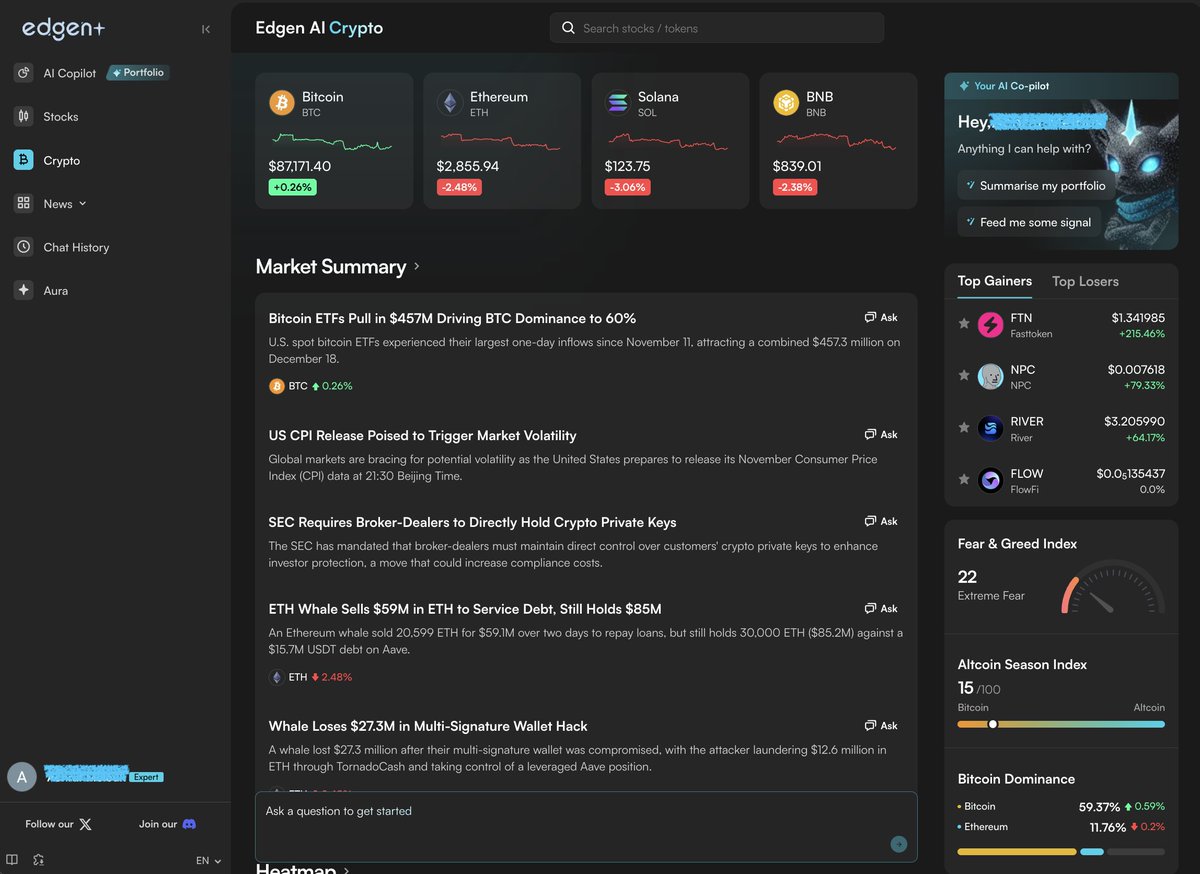1200x874 pixels.
Task: Open headline Whale Loses $27.3M in Multi-Signature
Action: (428, 726)
